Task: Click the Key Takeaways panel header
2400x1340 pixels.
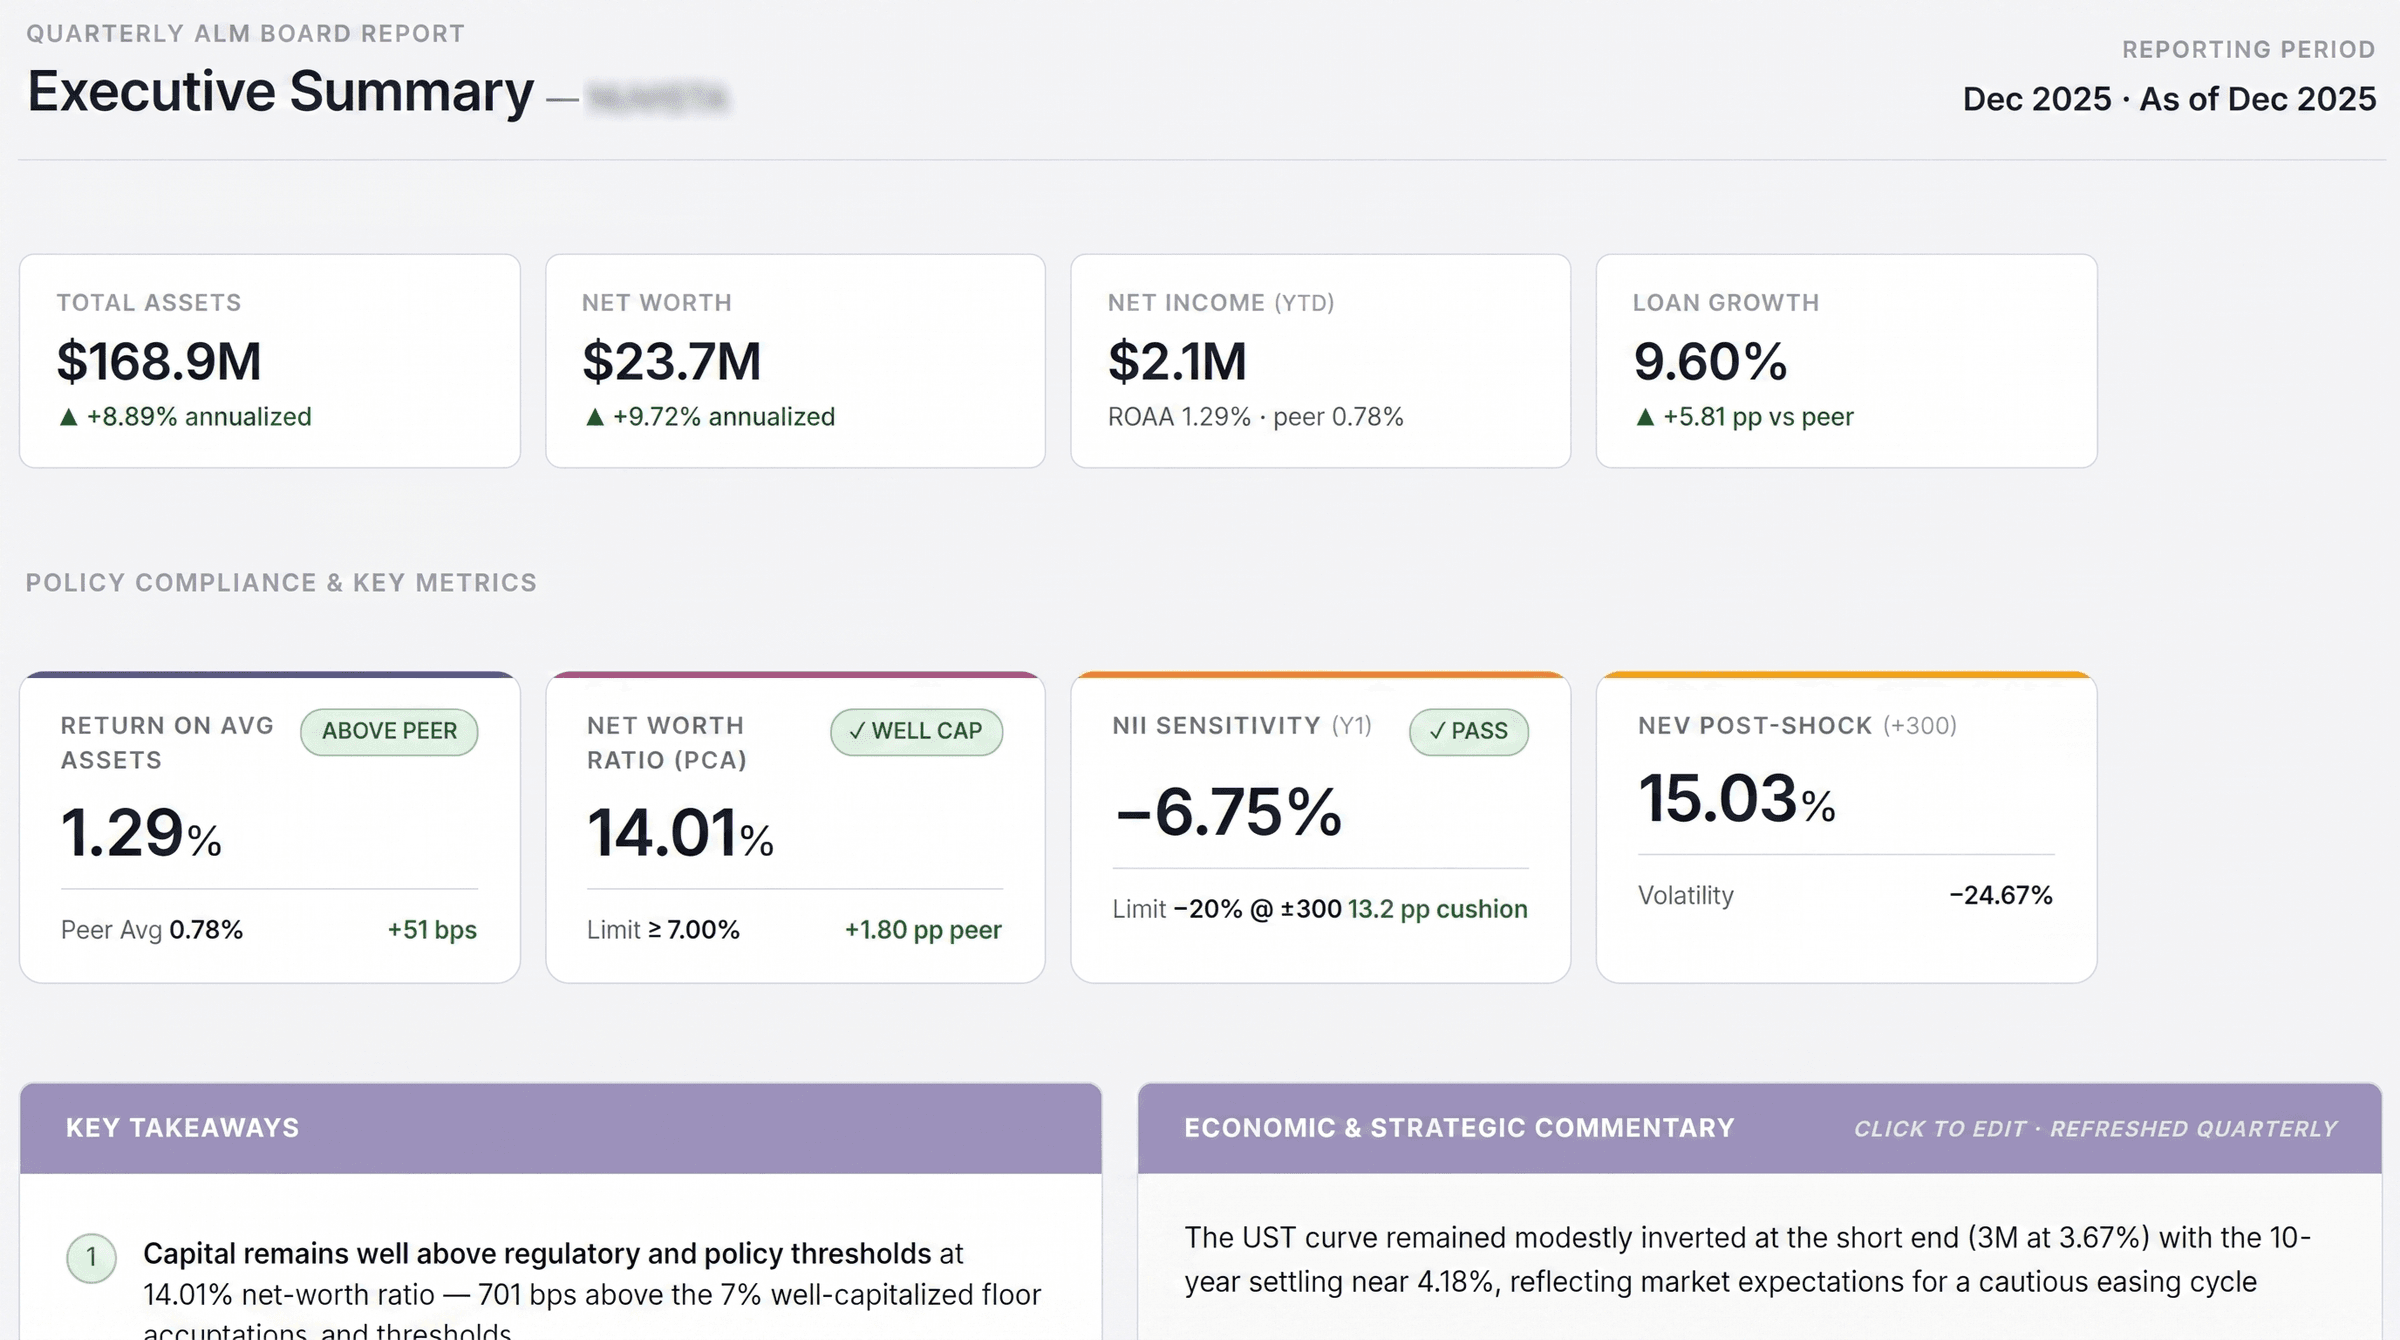Action: (182, 1128)
